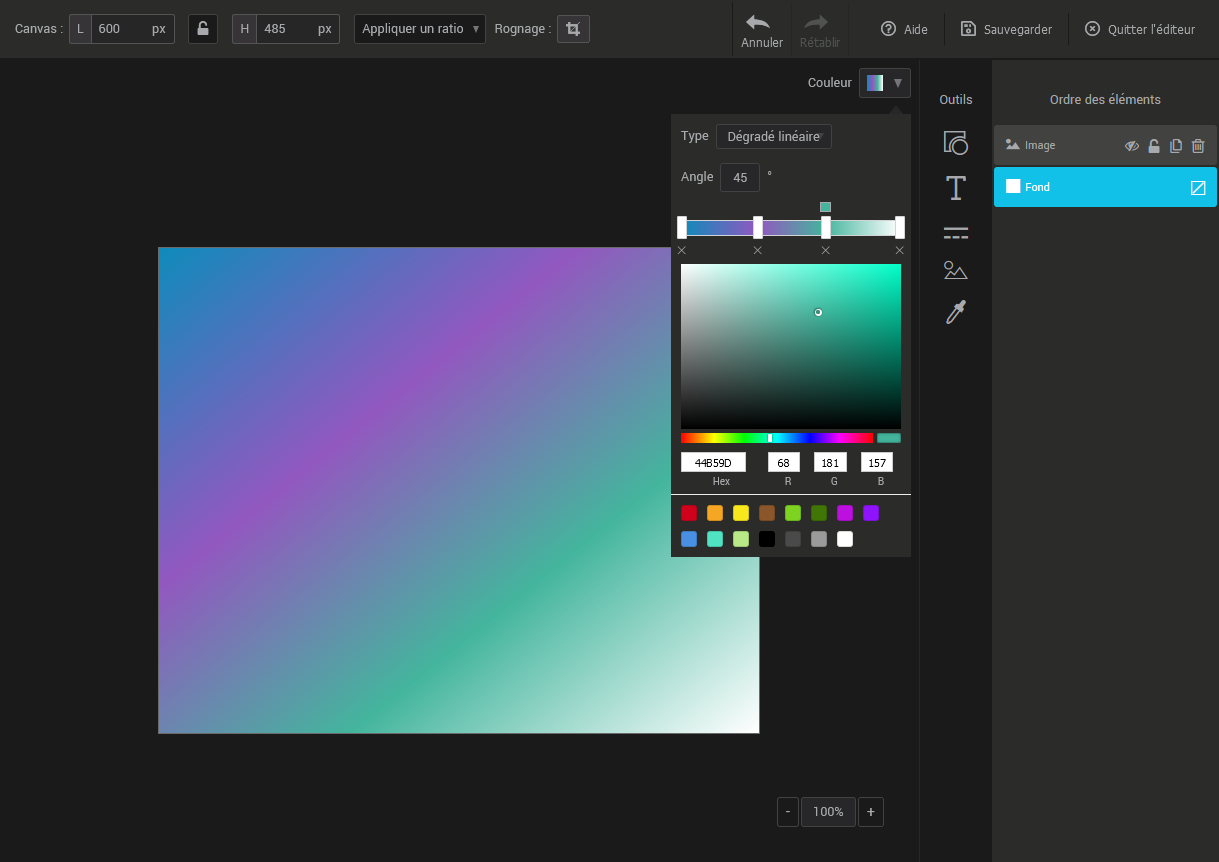Click the Sauvegarder button
Image resolution: width=1219 pixels, height=862 pixels.
(1006, 29)
